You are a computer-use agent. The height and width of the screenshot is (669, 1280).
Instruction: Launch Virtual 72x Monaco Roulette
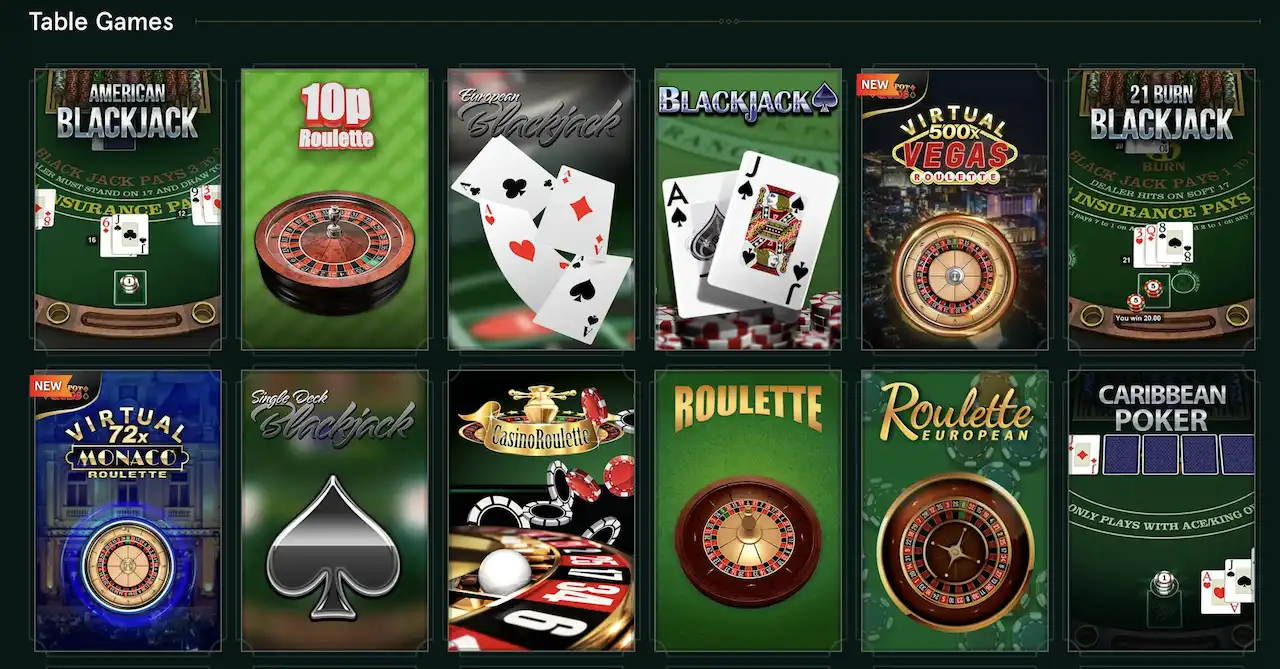click(x=128, y=511)
